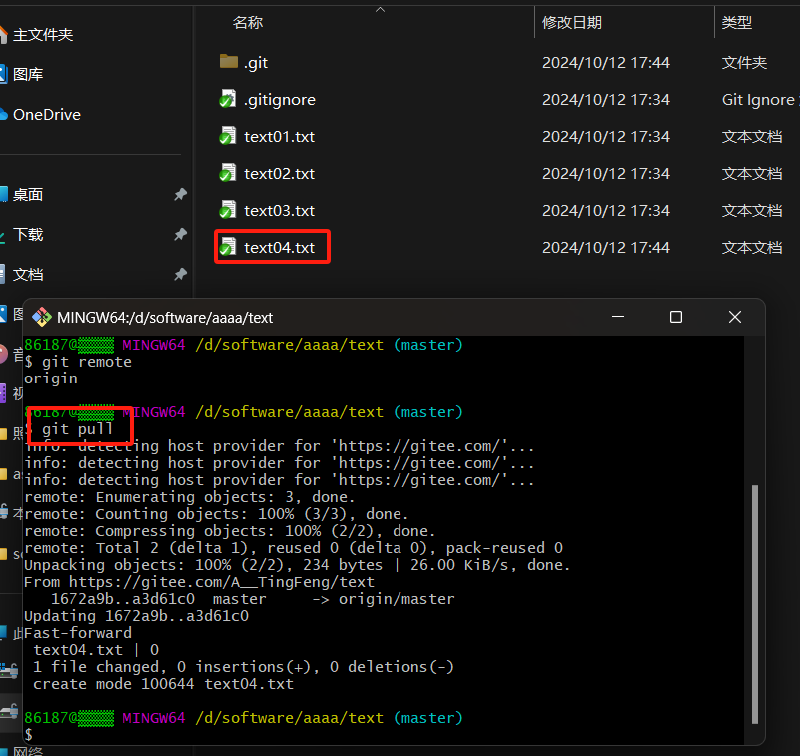This screenshot has width=800, height=756.
Task: Open OneDrive in the navigation pane
Action: 47,115
